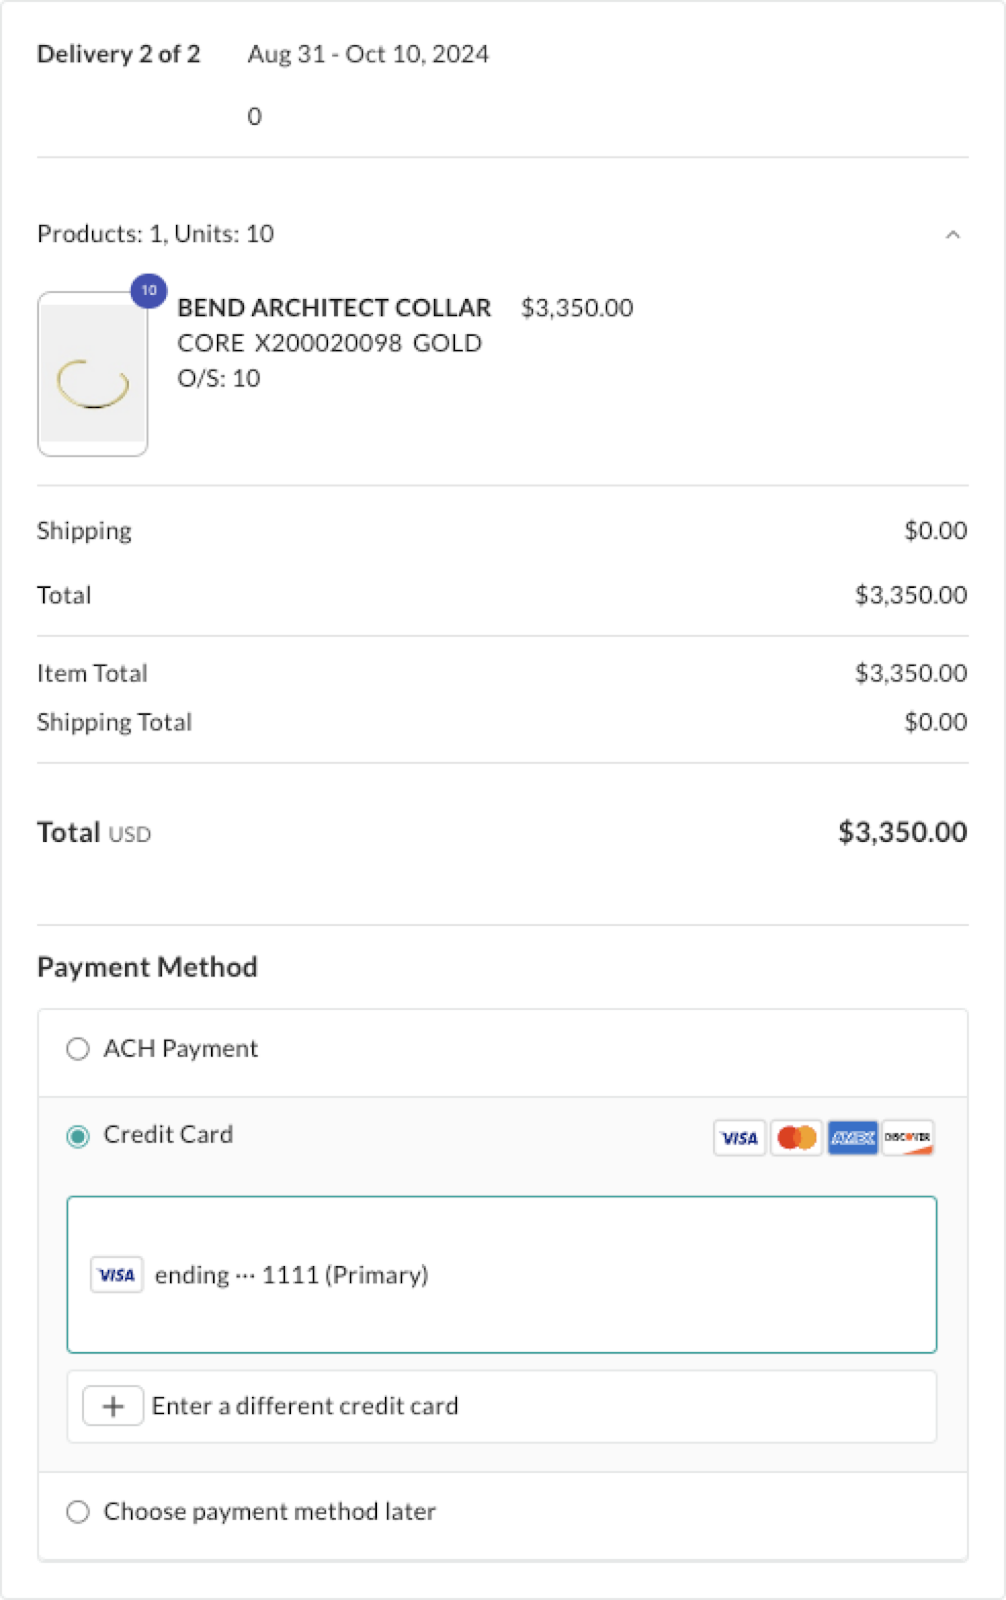Click the quantity badge showing 10
This screenshot has height=1600, width=1006.
point(147,291)
